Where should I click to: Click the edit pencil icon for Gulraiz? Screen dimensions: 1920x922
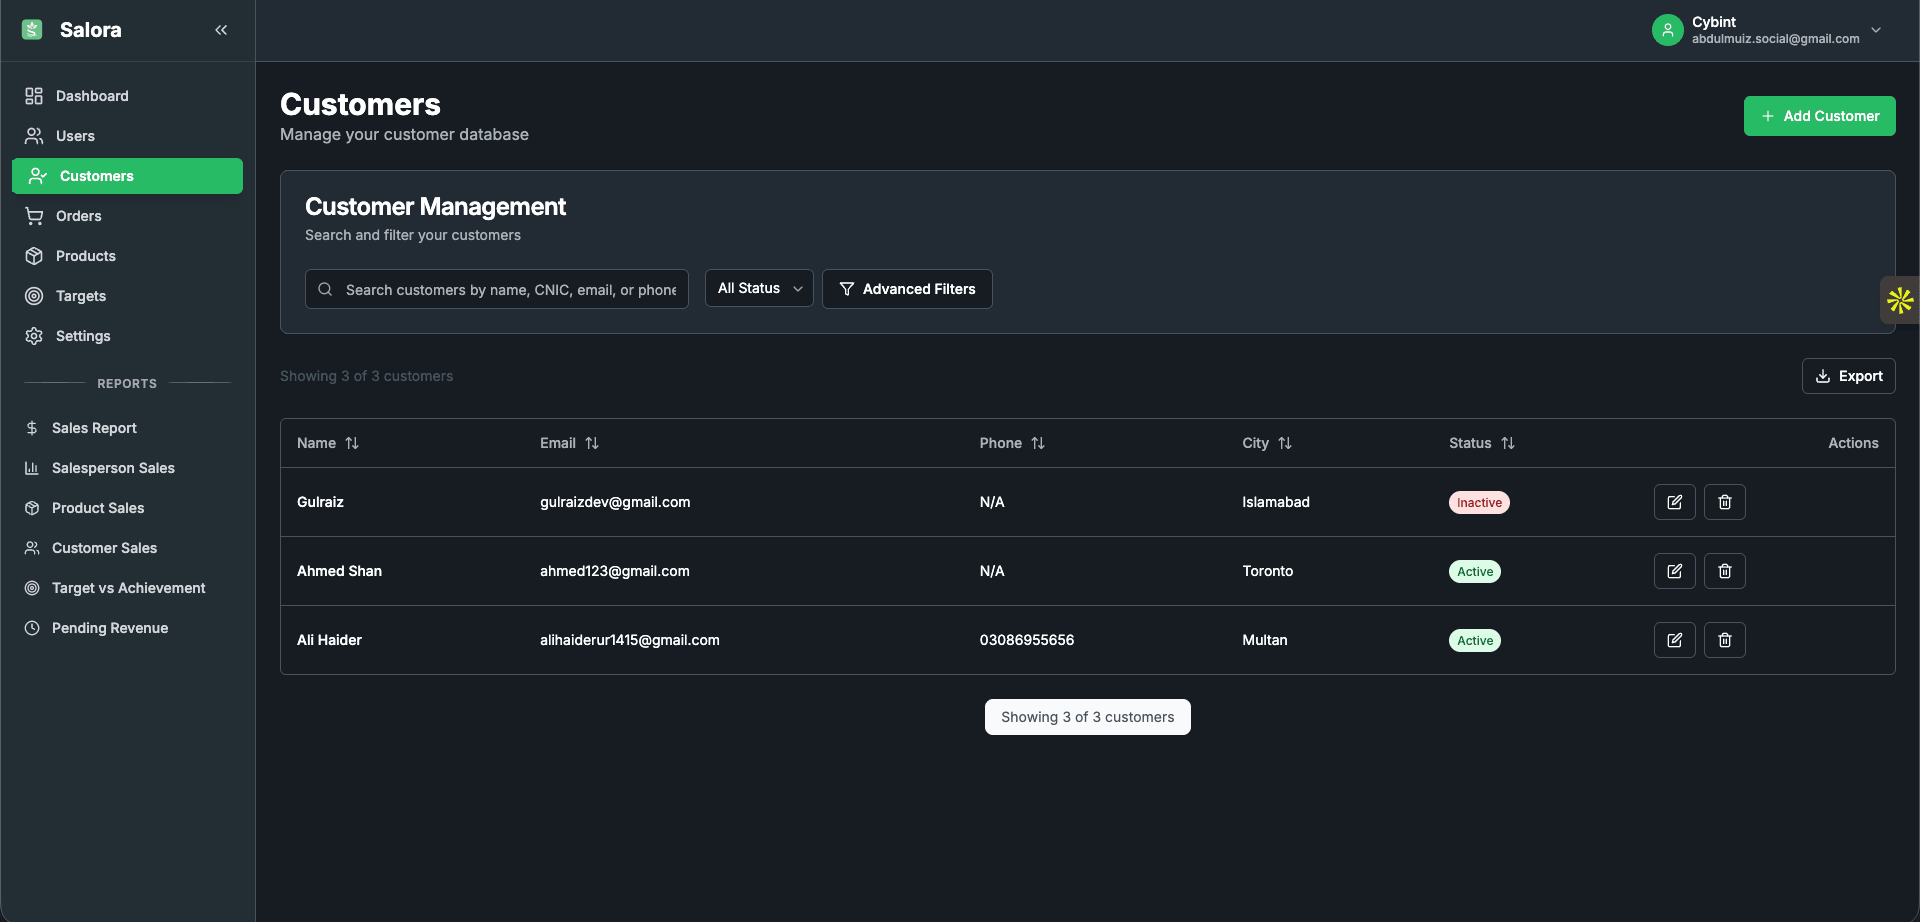[1674, 502]
